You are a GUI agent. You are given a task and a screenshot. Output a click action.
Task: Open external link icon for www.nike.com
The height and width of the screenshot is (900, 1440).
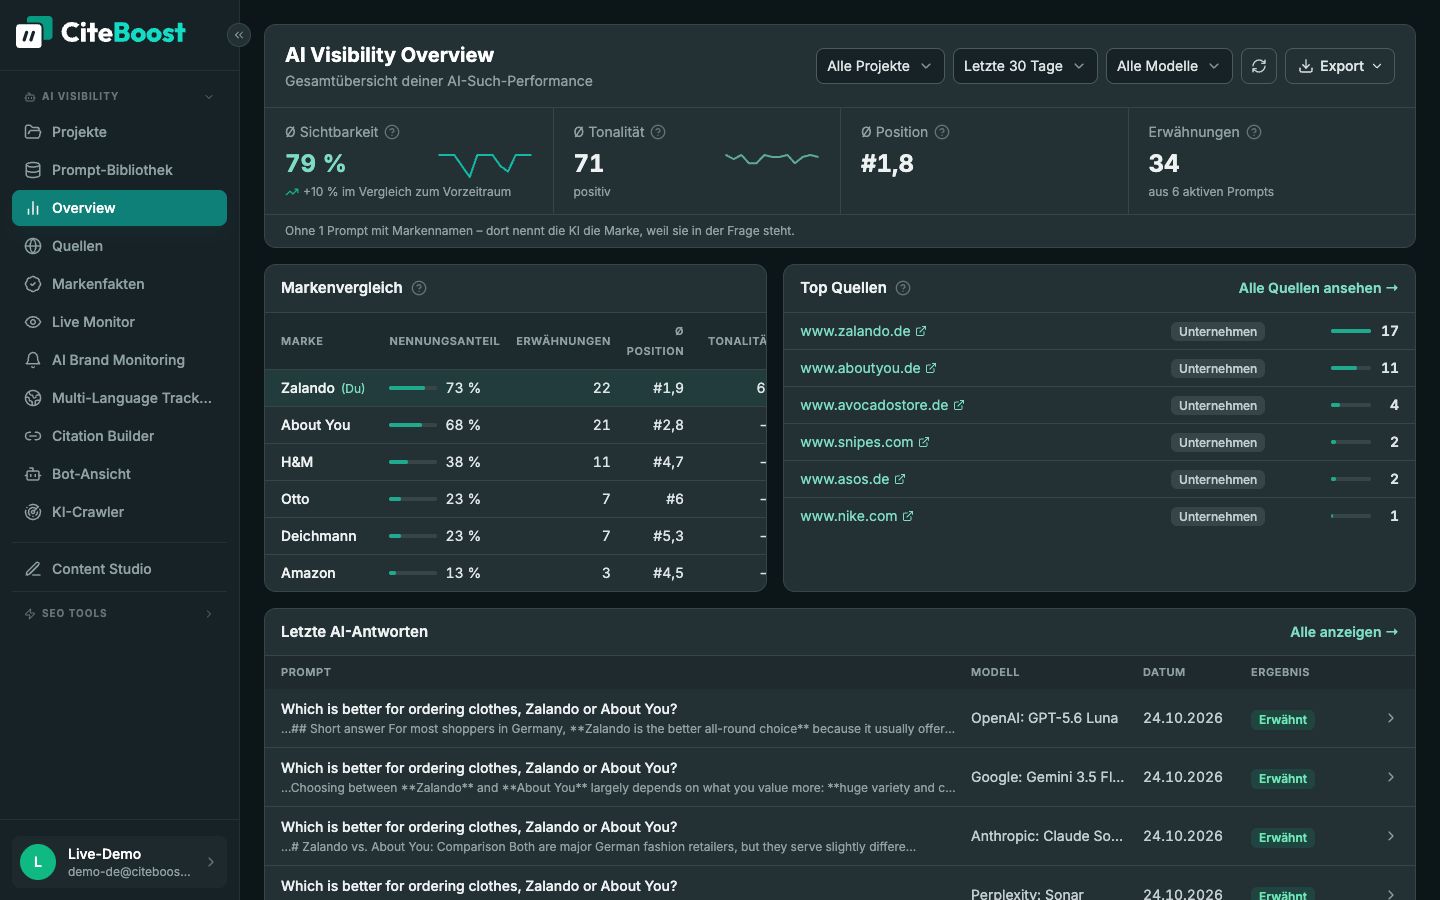click(908, 516)
